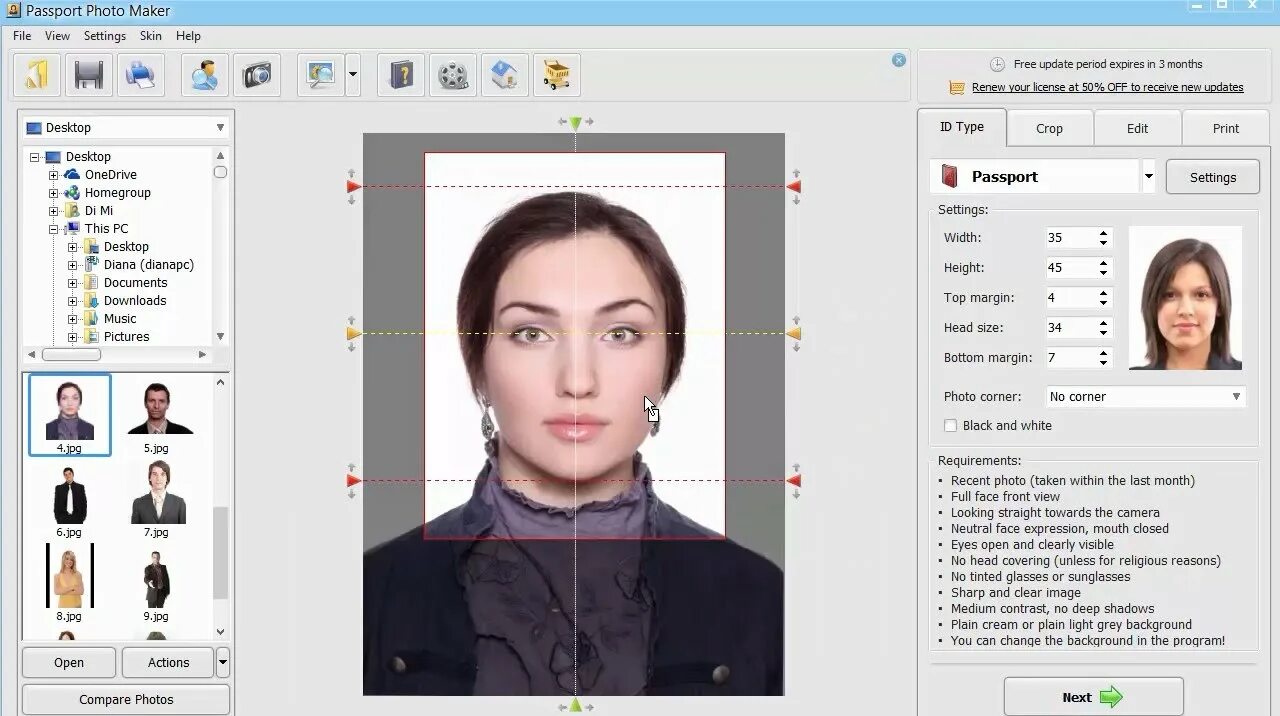Select Diana (dianapc) folder in the tree

click(148, 265)
